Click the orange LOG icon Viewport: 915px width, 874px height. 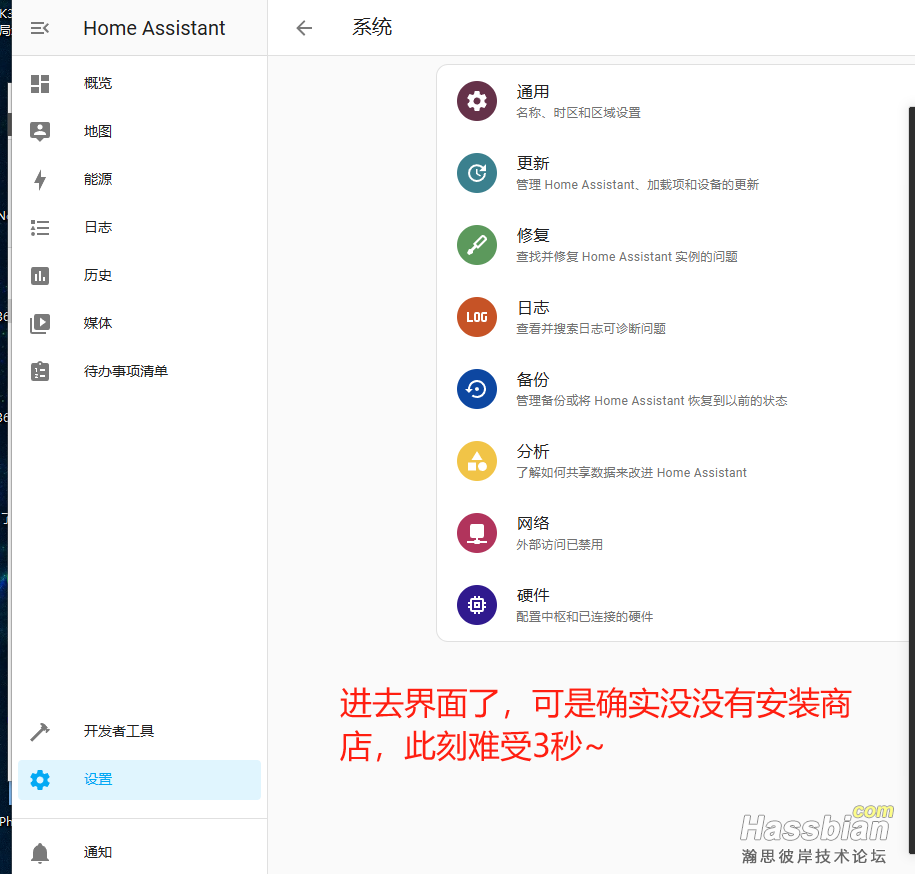coord(477,317)
